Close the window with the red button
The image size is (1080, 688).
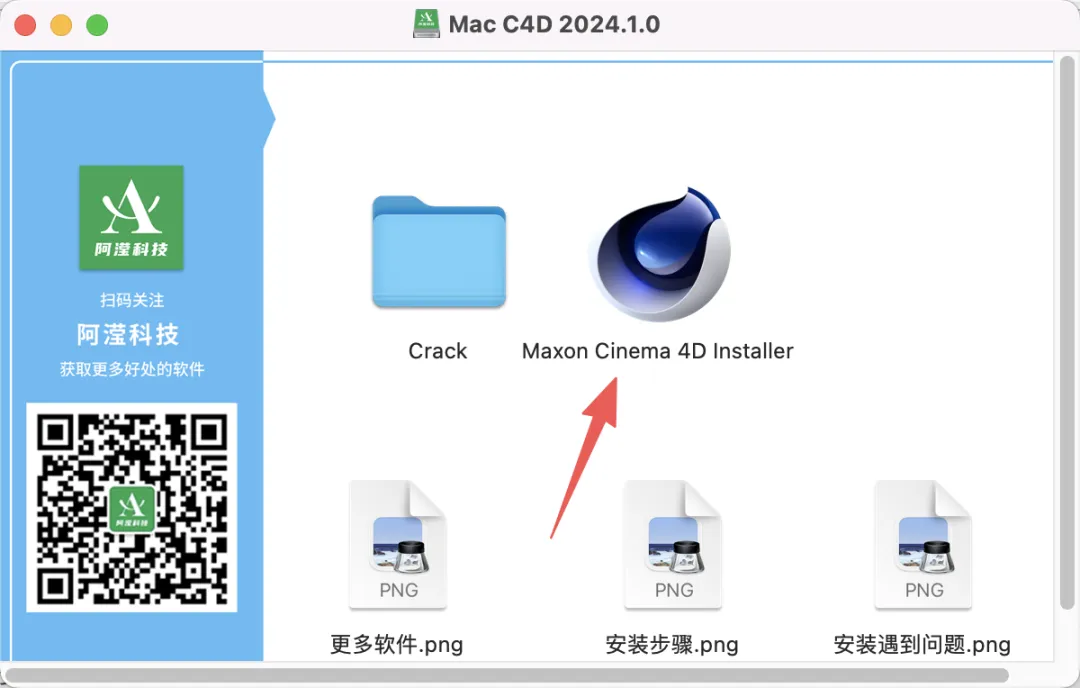click(x=25, y=25)
